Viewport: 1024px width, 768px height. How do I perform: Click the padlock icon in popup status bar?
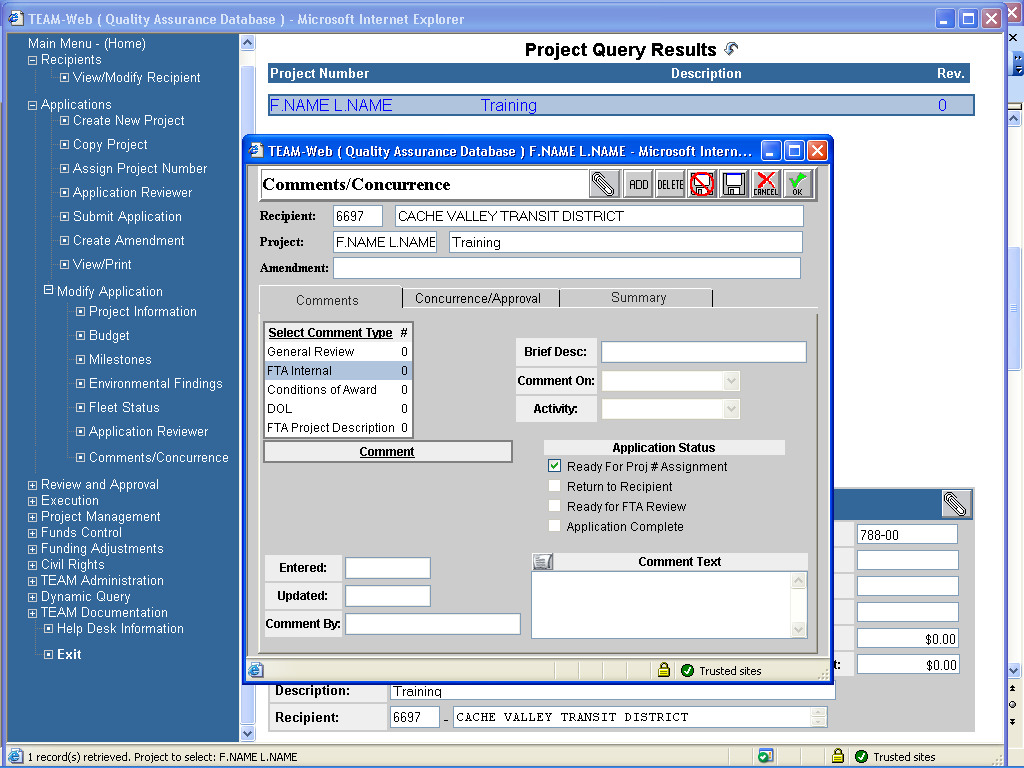[x=664, y=670]
